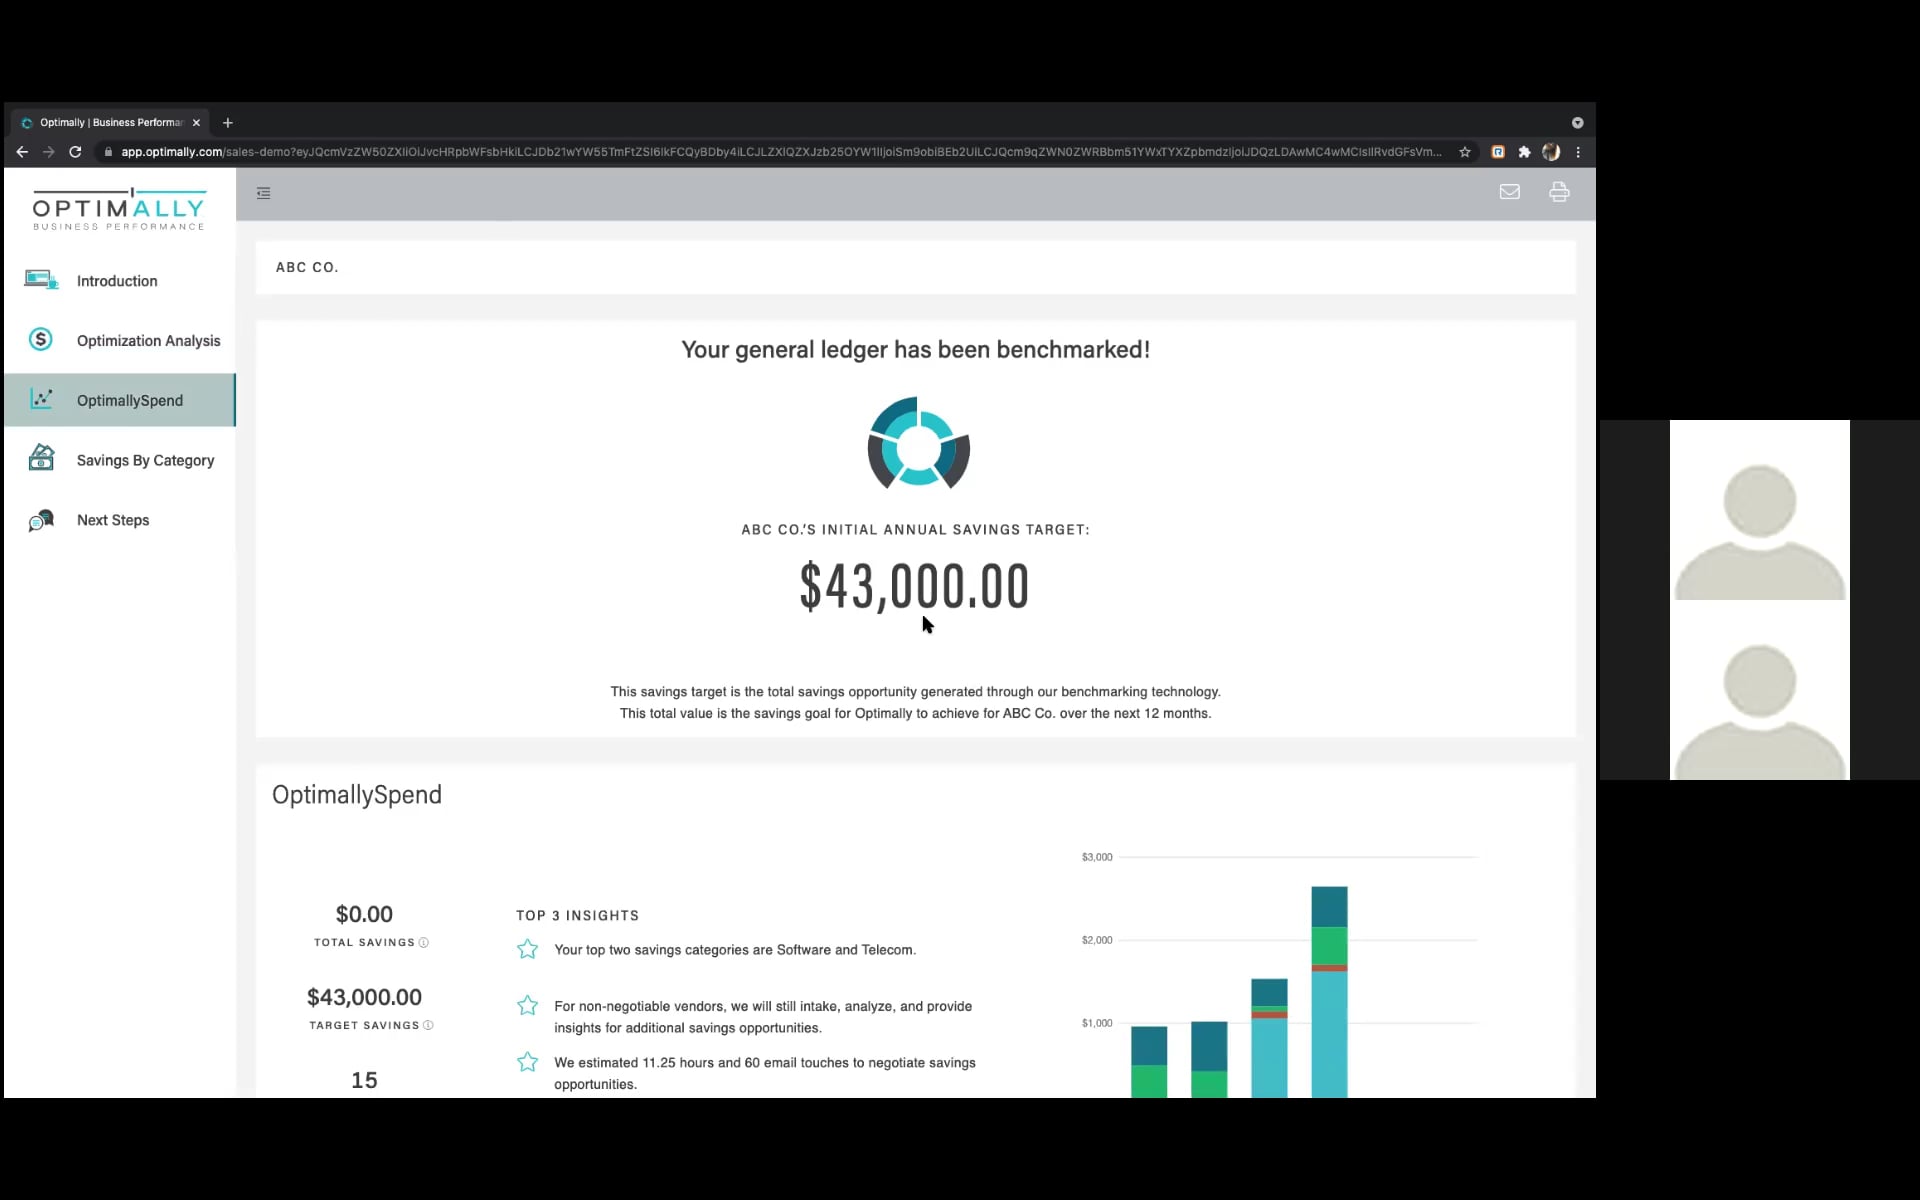Go to Savings By Category

click(120, 460)
